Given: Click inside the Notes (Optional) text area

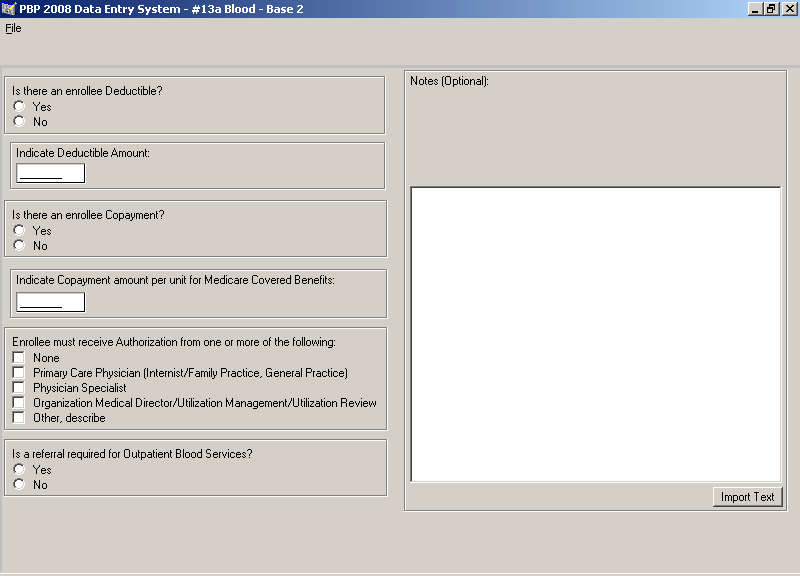Looking at the screenshot, I should [596, 334].
